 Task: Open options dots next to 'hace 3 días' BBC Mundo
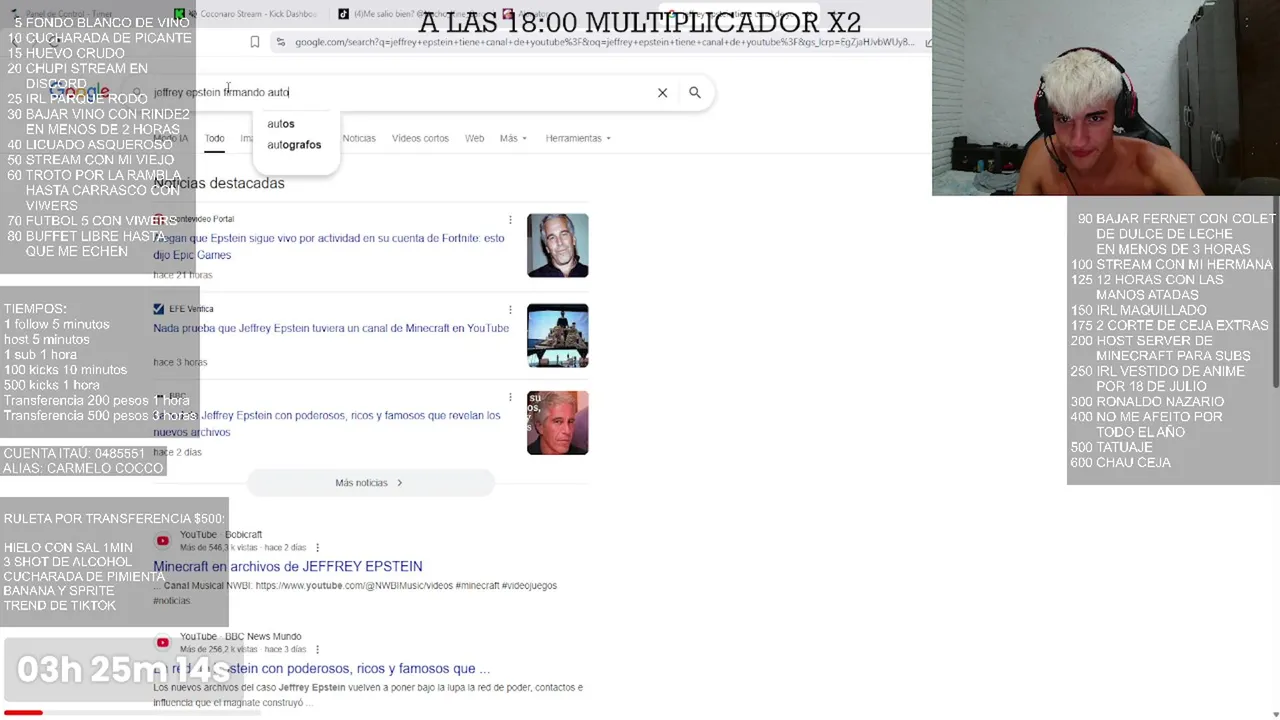317,650
